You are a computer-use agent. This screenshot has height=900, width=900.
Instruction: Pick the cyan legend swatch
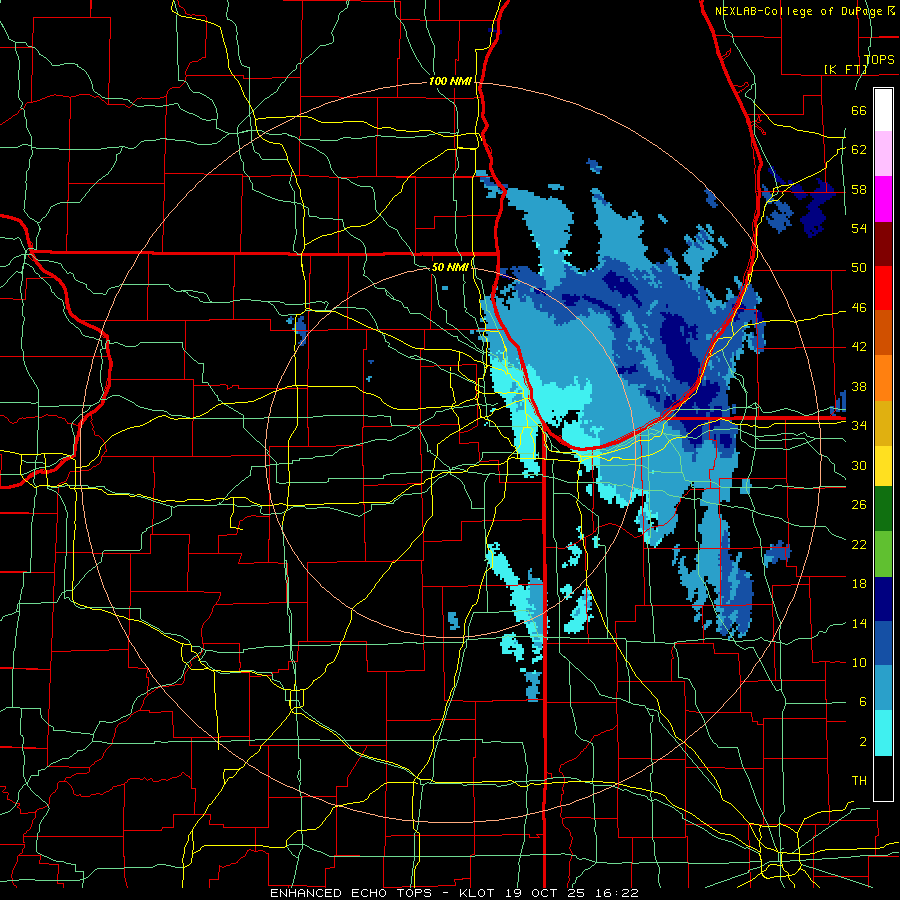pyautogui.click(x=883, y=733)
